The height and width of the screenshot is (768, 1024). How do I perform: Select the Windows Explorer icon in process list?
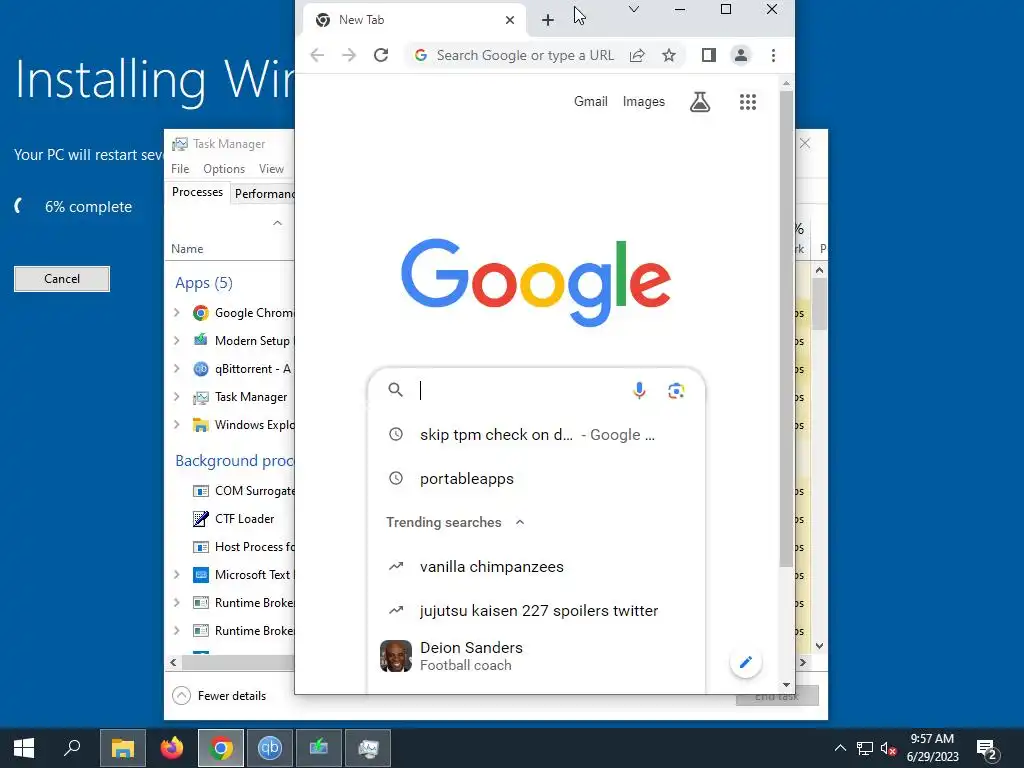click(200, 425)
